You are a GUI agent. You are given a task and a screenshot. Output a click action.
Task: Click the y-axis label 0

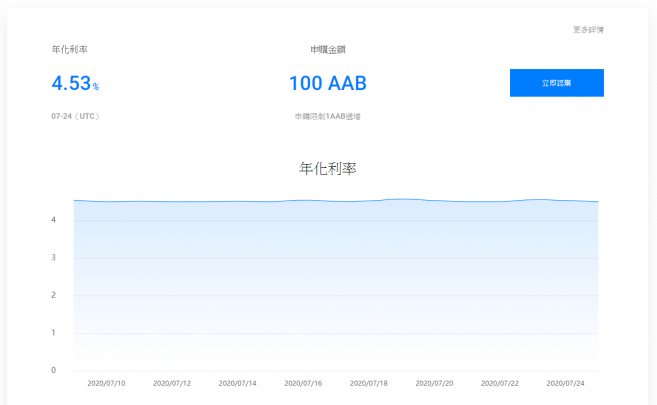[54, 370]
